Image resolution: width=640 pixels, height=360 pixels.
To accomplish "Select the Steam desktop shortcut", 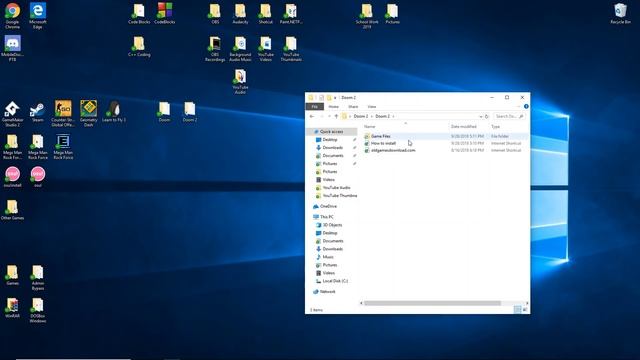I will click(38, 111).
